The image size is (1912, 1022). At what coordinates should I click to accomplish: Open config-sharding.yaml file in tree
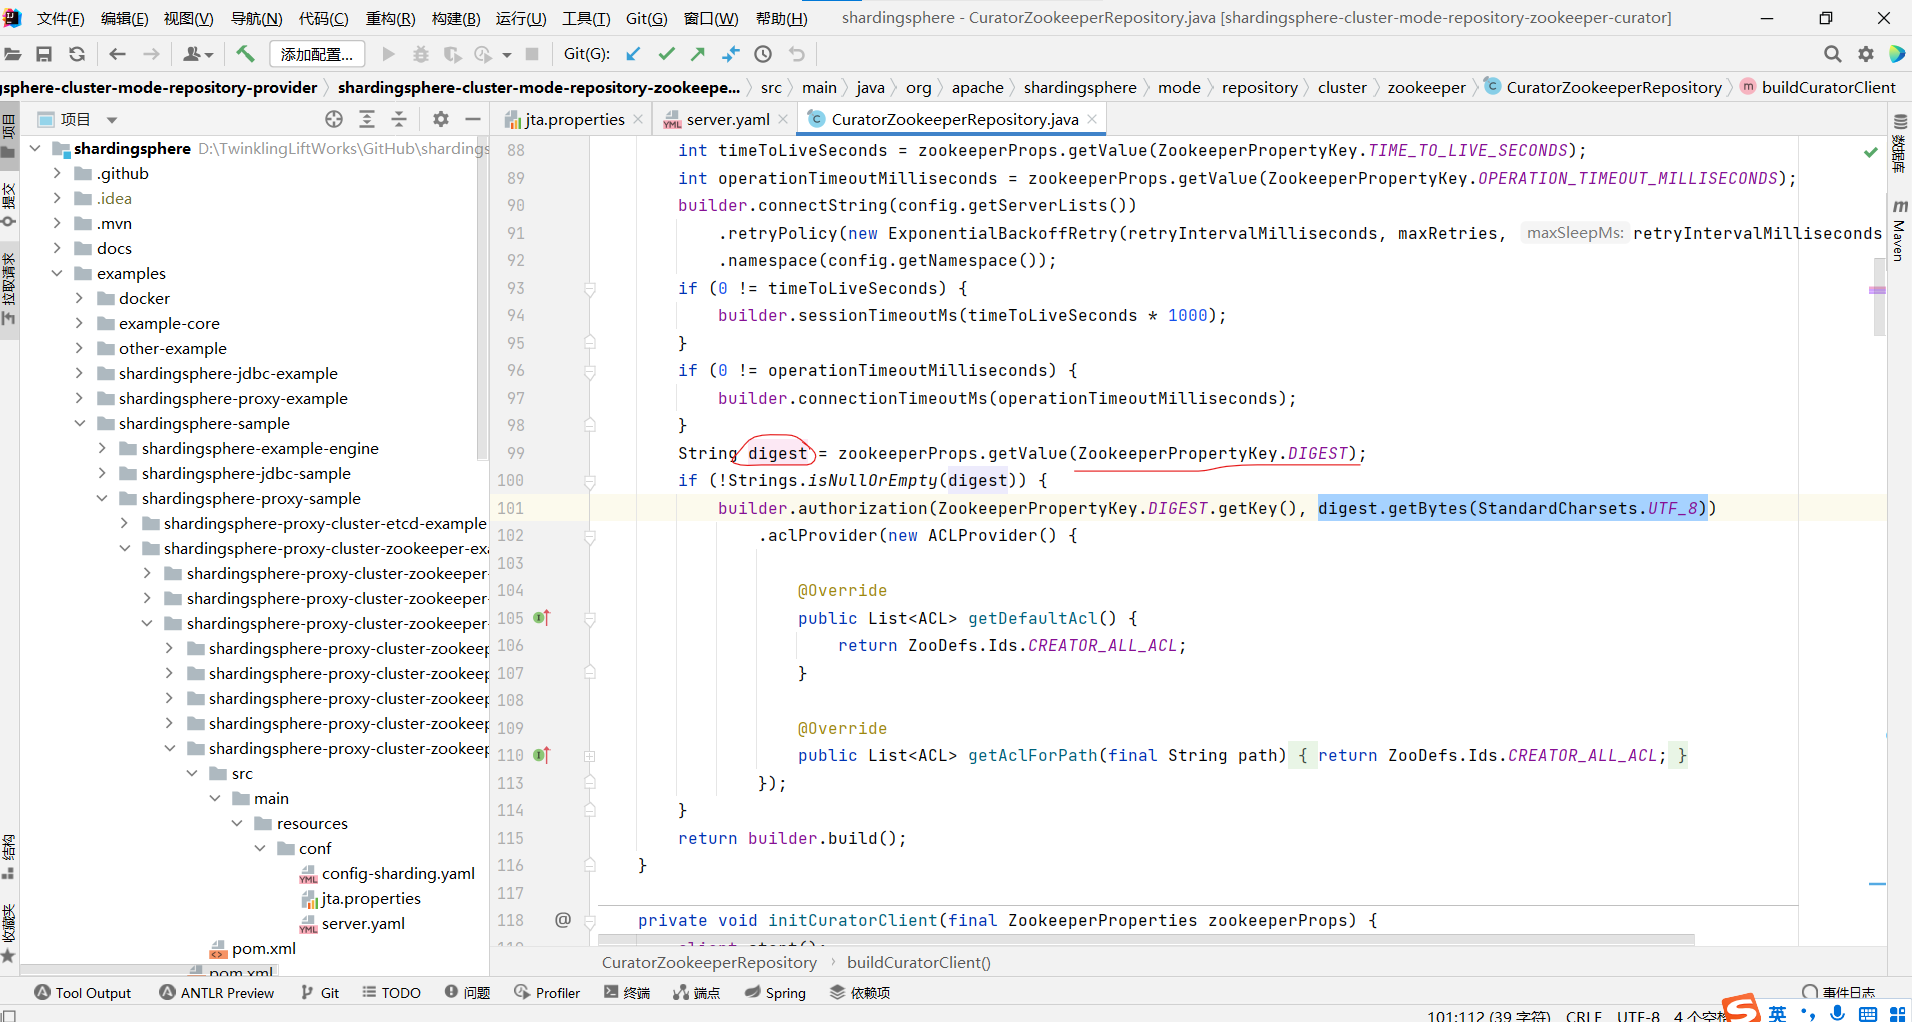(397, 873)
